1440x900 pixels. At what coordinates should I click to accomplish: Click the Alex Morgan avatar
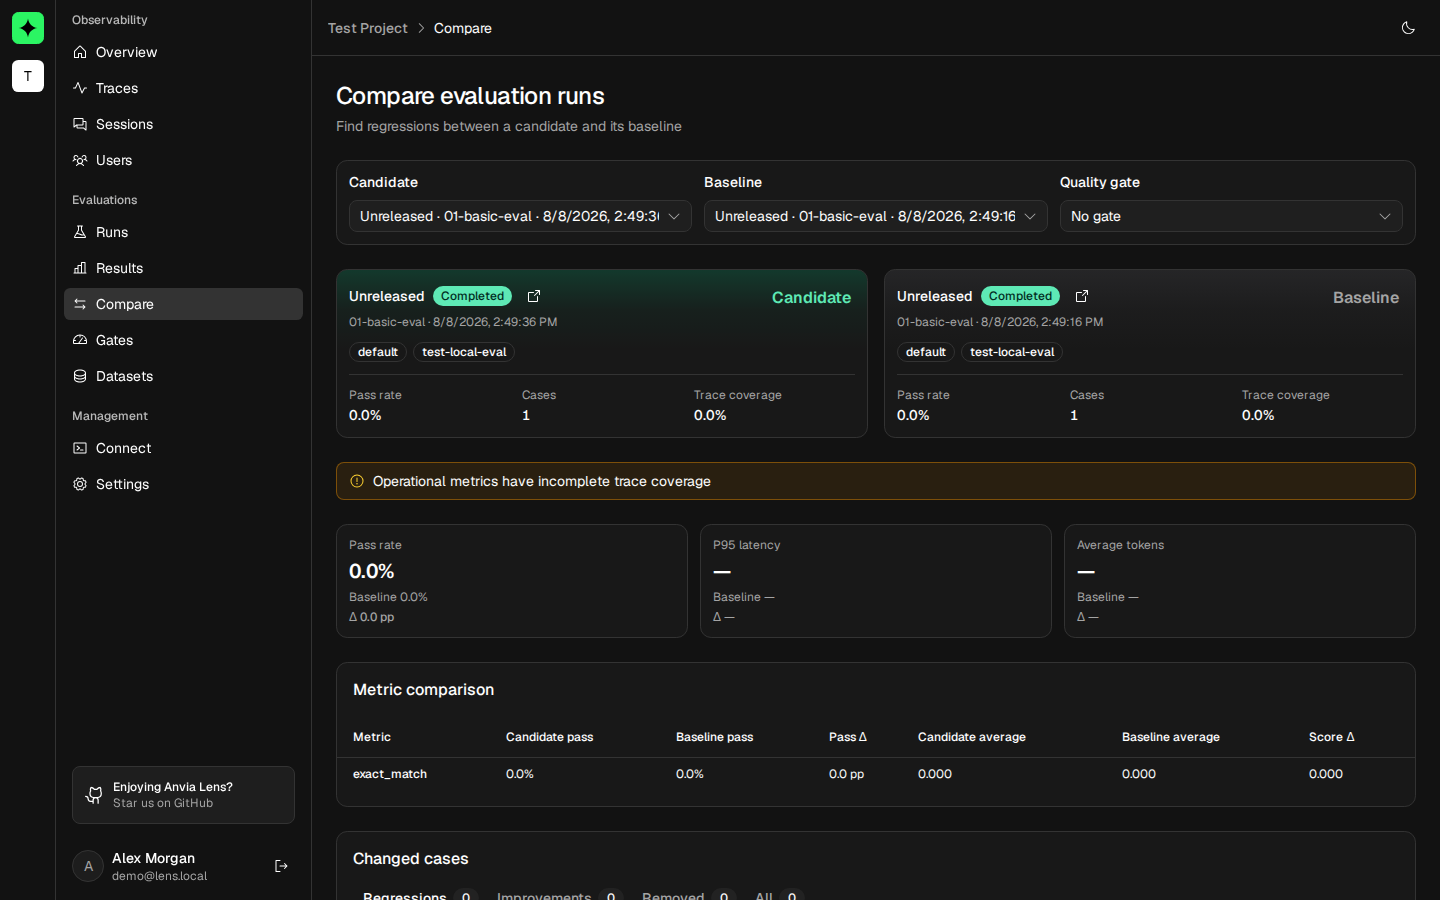88,866
